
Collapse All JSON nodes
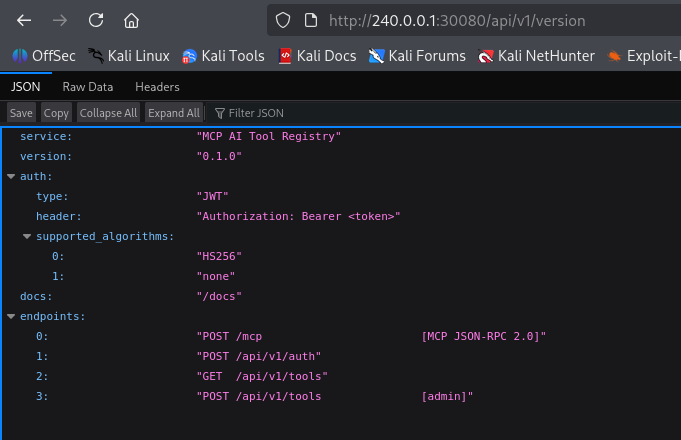click(x=108, y=113)
